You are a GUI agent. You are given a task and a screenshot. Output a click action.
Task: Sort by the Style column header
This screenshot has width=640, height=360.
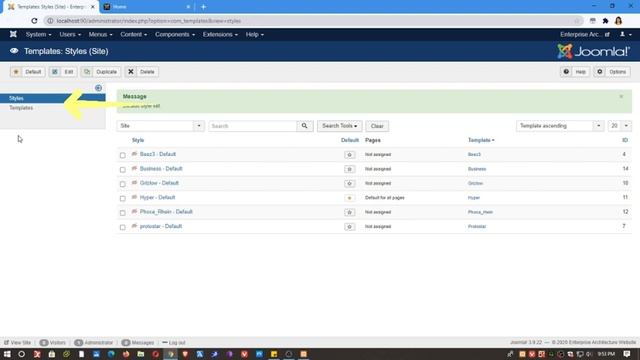click(x=138, y=140)
